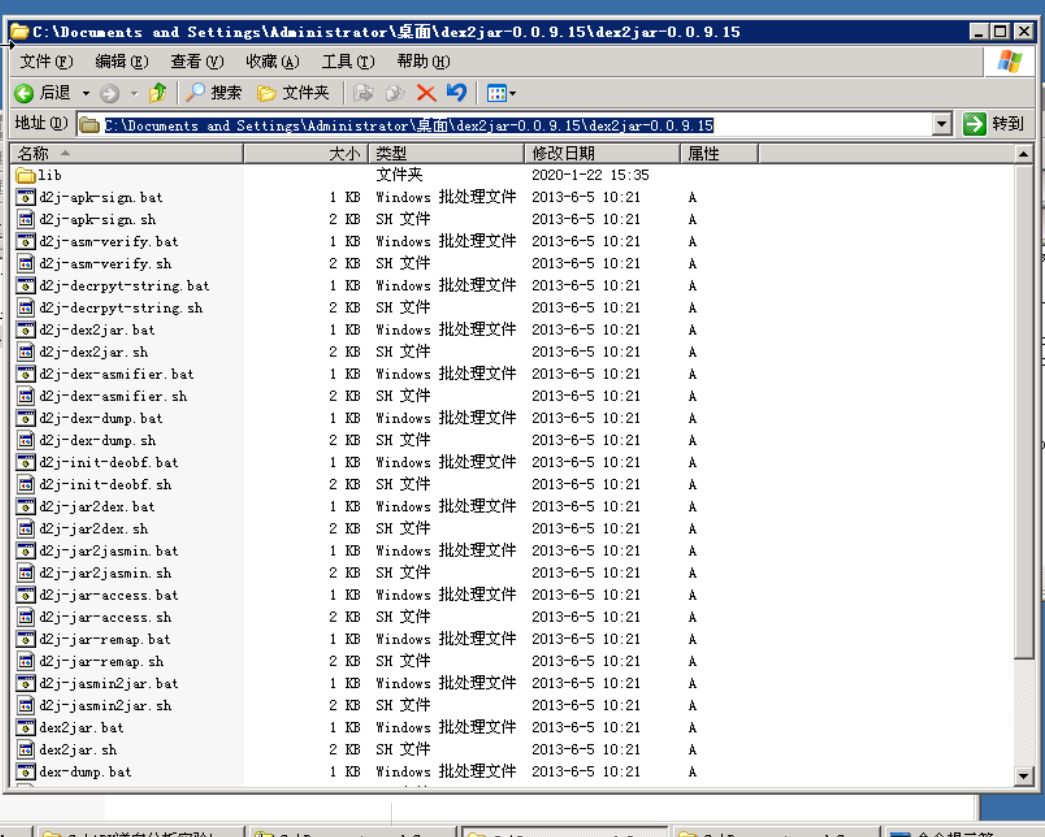1045x837 pixels.
Task: Click the vertical scrollbar thumb
Action: 1023,412
